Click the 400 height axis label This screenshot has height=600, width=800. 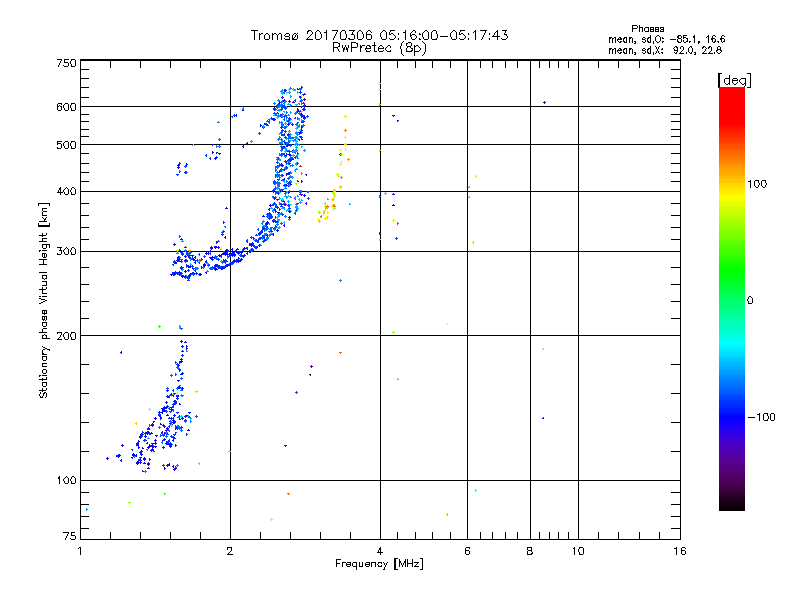[x=67, y=192]
